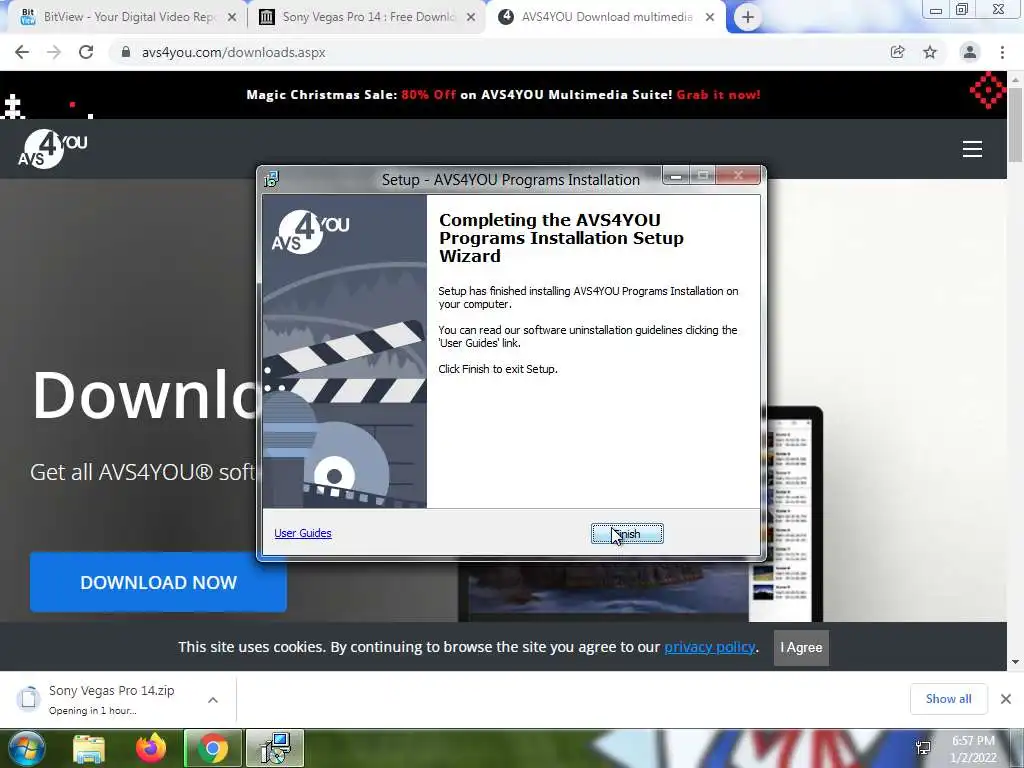Open Windows Explorer from the taskbar
Viewport: 1024px width, 768px height.
pyautogui.click(x=89, y=748)
